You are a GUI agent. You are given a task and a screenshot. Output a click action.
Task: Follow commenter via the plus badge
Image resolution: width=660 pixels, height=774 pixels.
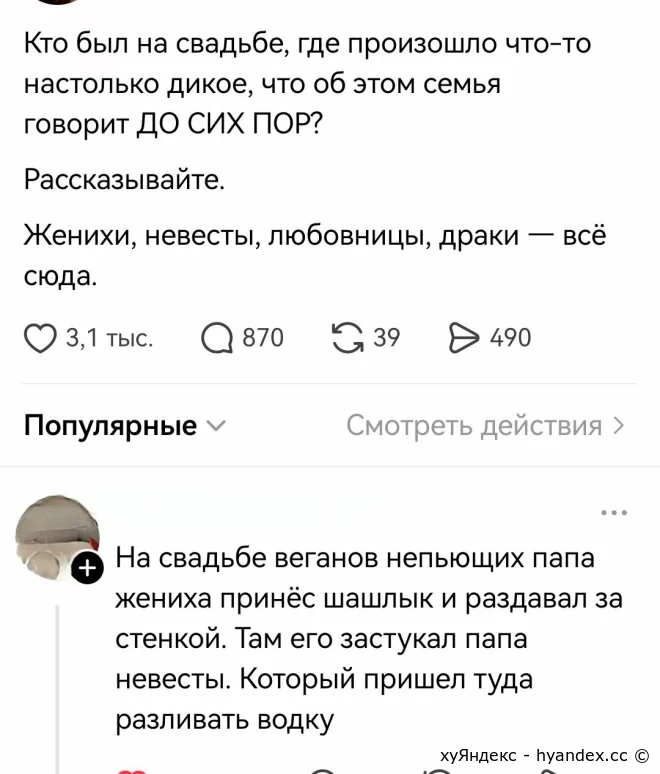point(87,569)
